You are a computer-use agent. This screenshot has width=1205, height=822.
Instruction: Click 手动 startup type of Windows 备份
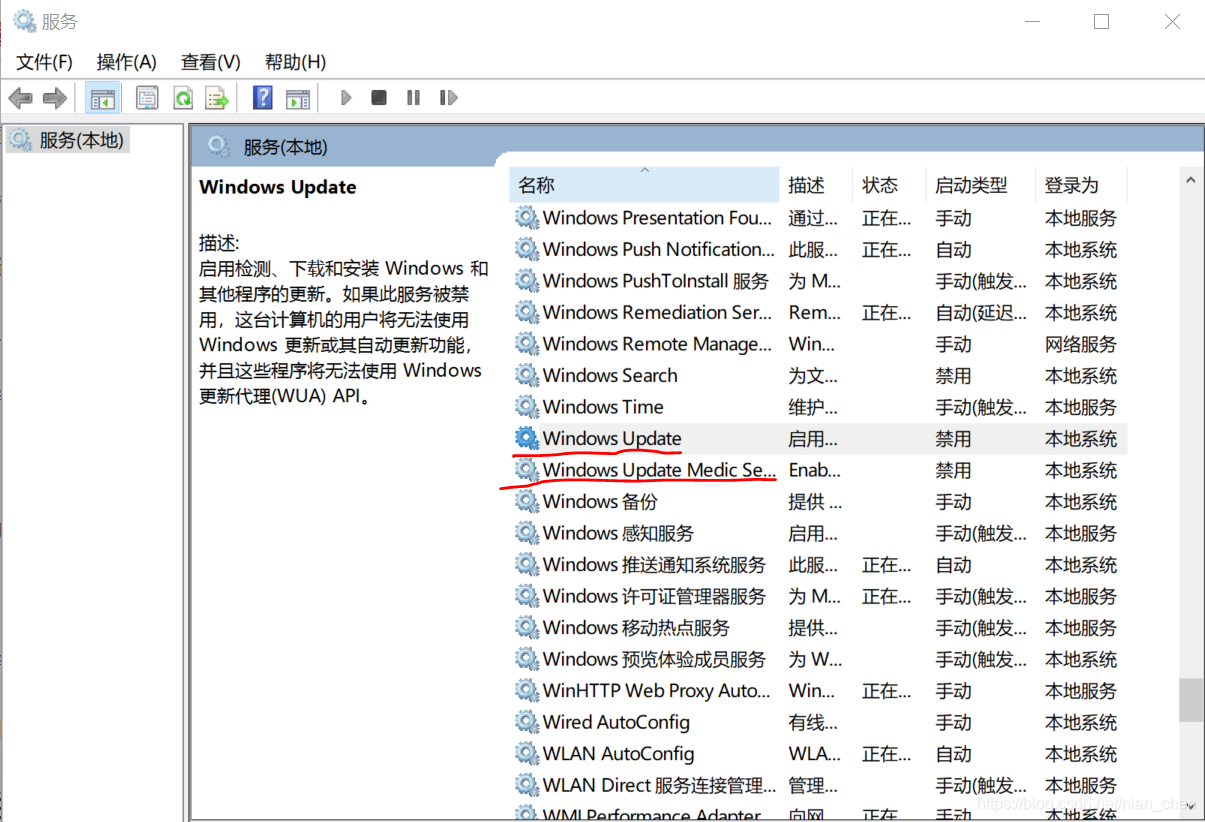[953, 501]
